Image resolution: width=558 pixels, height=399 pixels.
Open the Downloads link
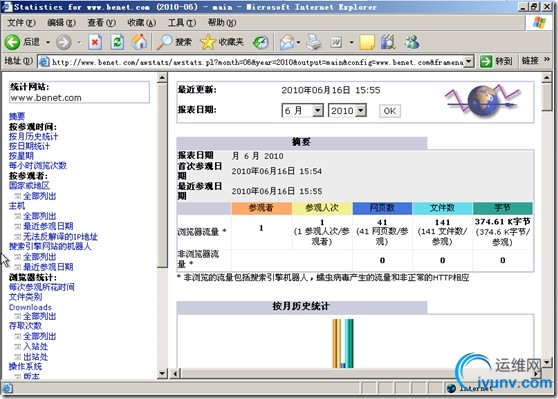point(30,307)
